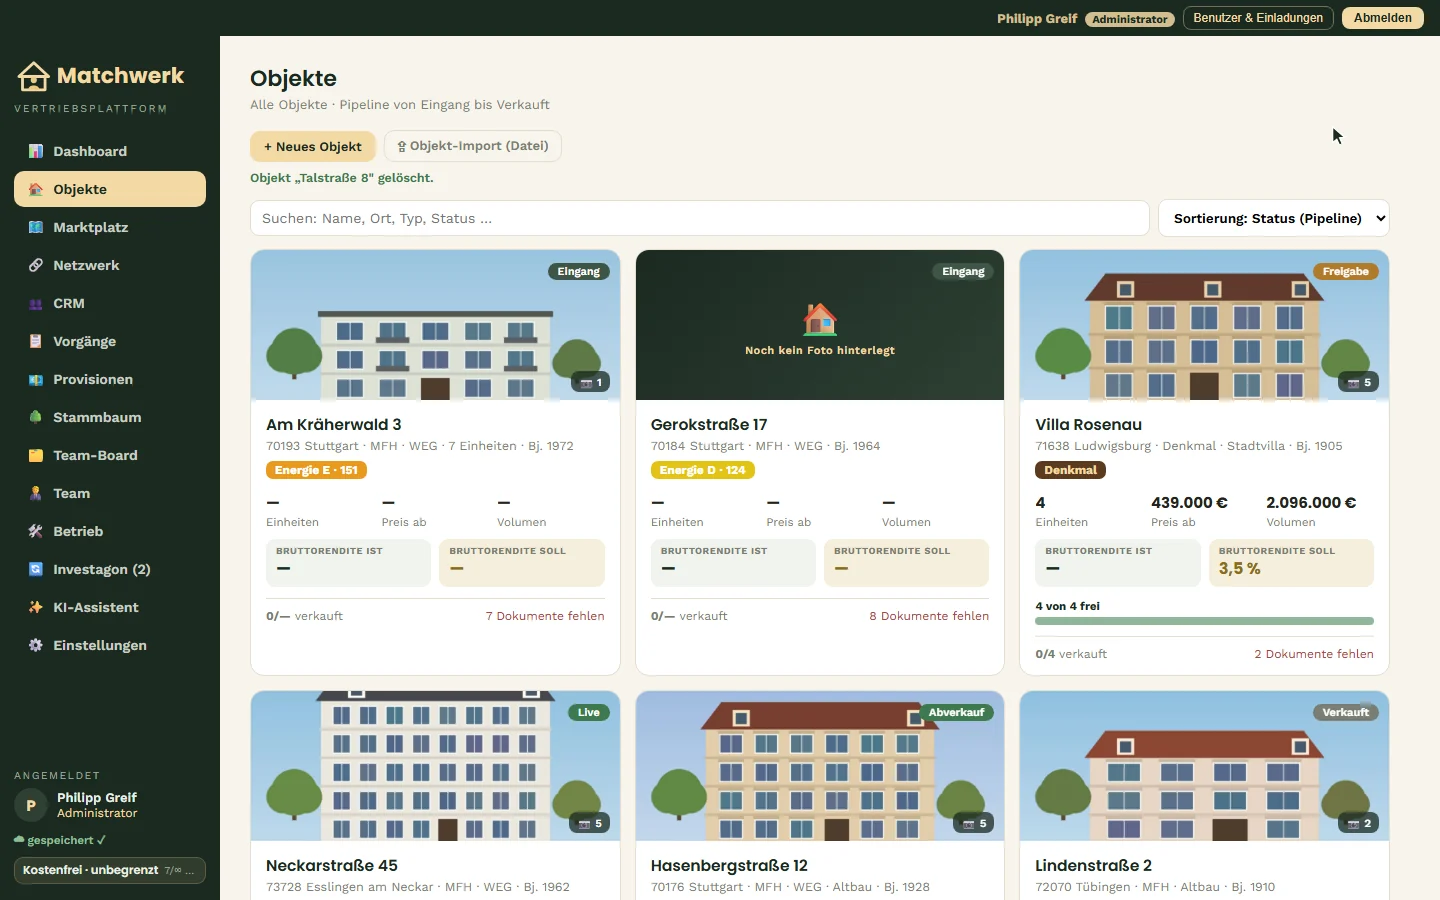Click the Freigabe status badge
Screen dimensions: 1440x900
pos(1346,272)
